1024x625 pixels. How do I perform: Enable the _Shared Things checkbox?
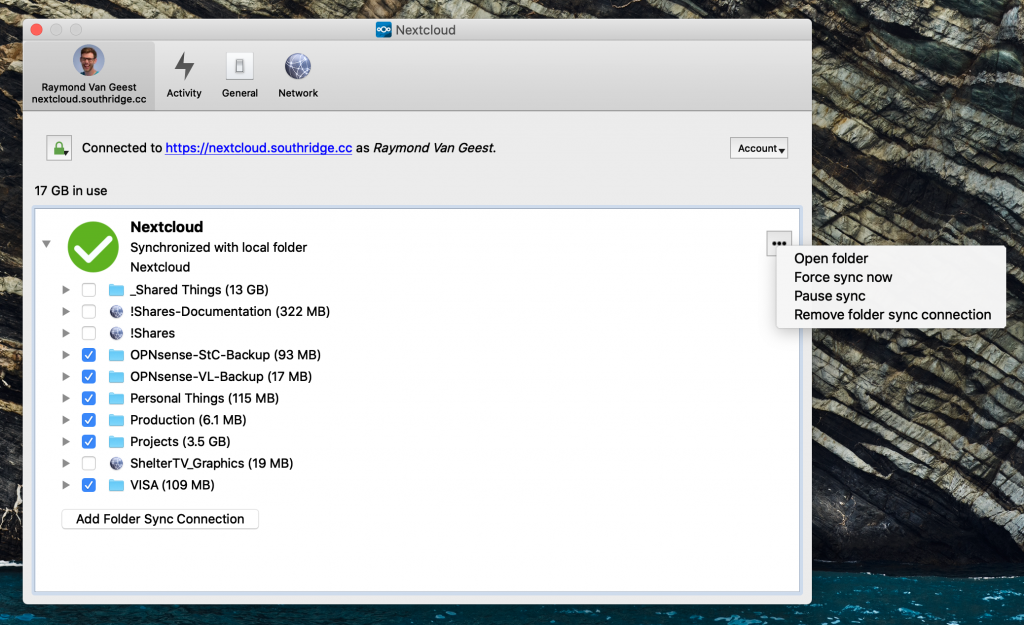tap(89, 290)
